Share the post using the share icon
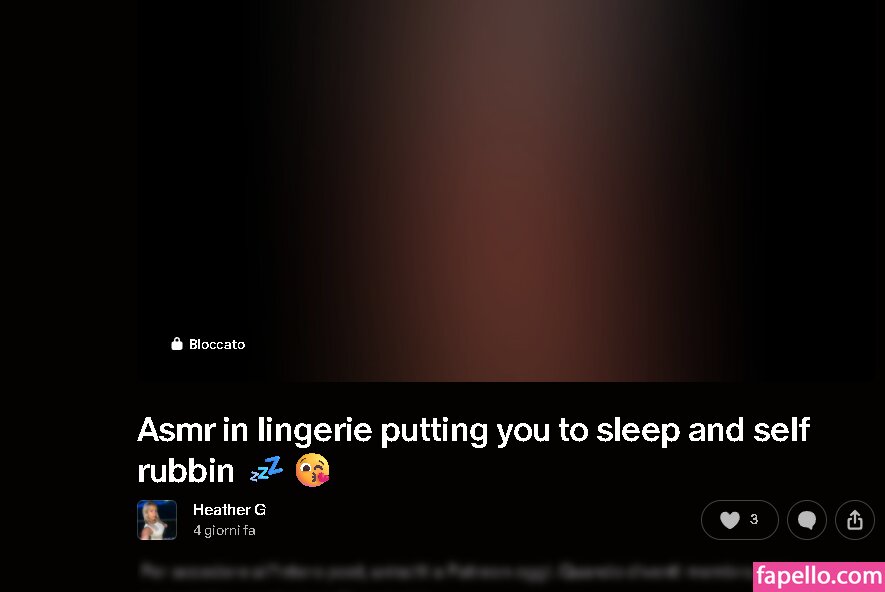Screen dimensions: 885x592 coord(855,520)
